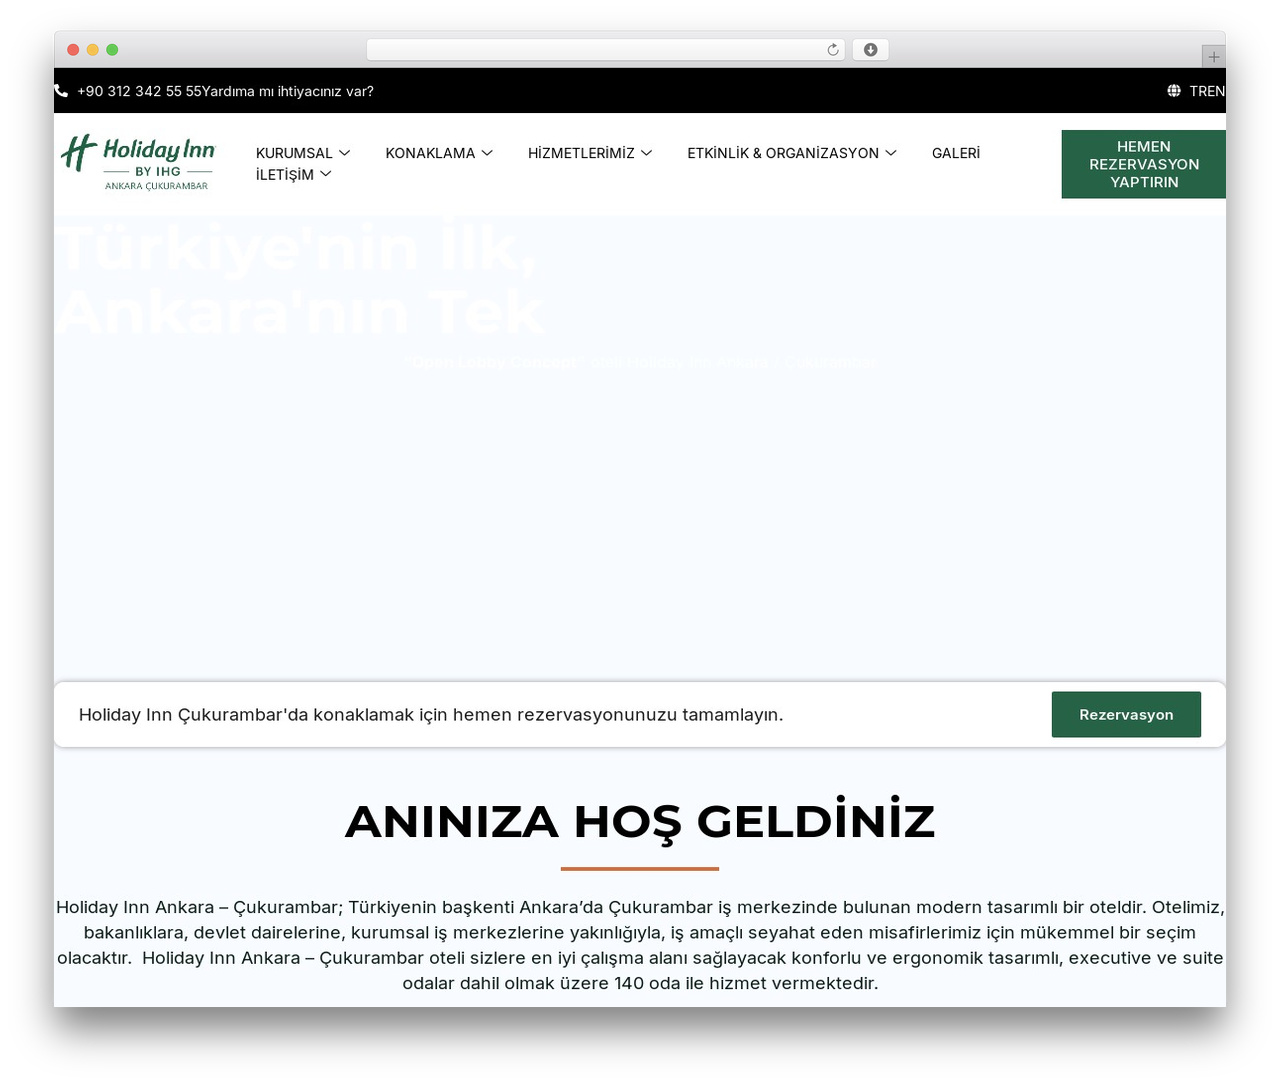The image size is (1280, 1084).
Task: Click HEMEN REZERVASYON YAPTIRIN button
Action: 1144,164
